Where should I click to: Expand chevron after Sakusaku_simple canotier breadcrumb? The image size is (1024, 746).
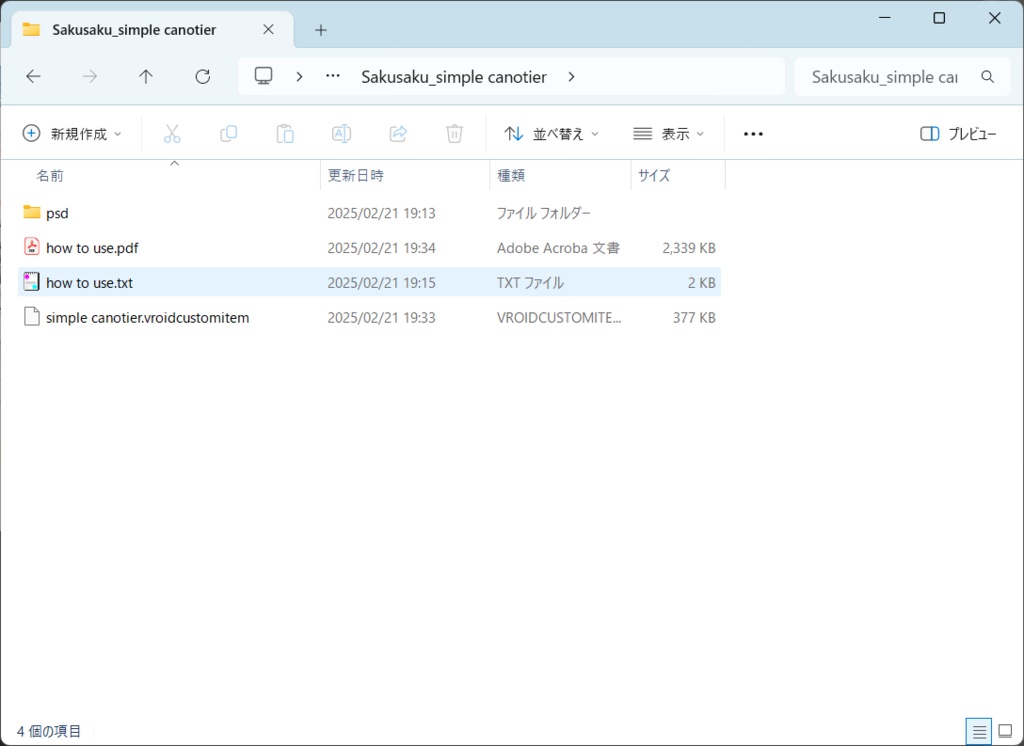pyautogui.click(x=571, y=76)
